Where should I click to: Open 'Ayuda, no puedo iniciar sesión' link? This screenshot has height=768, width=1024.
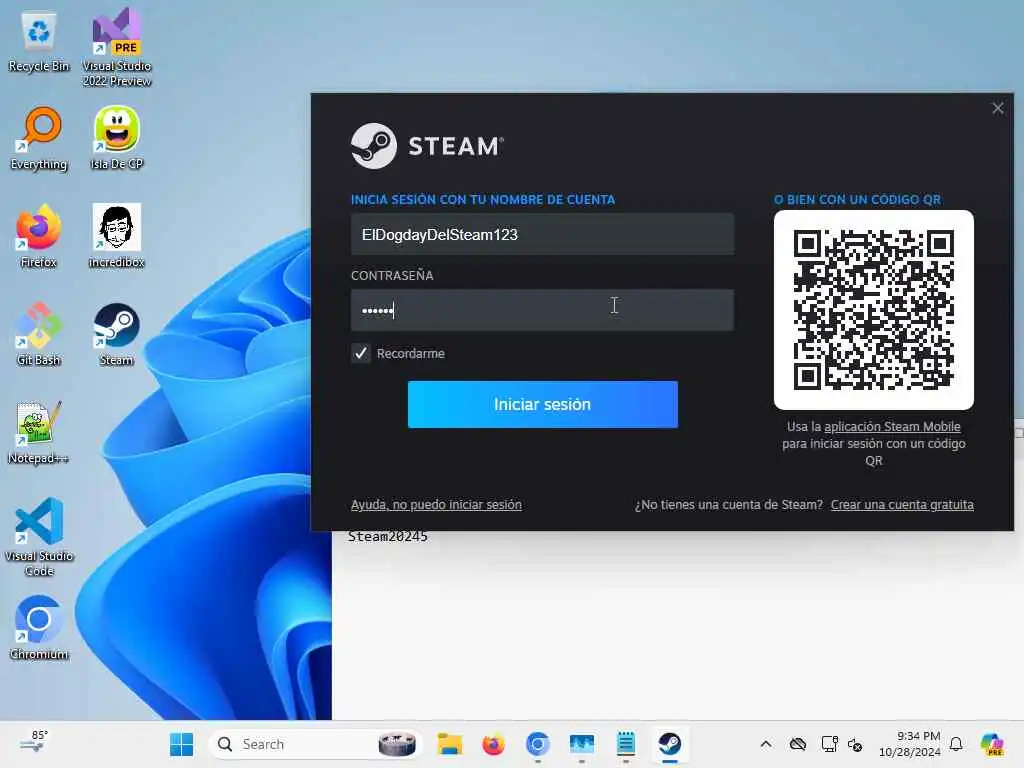pyautogui.click(x=436, y=505)
